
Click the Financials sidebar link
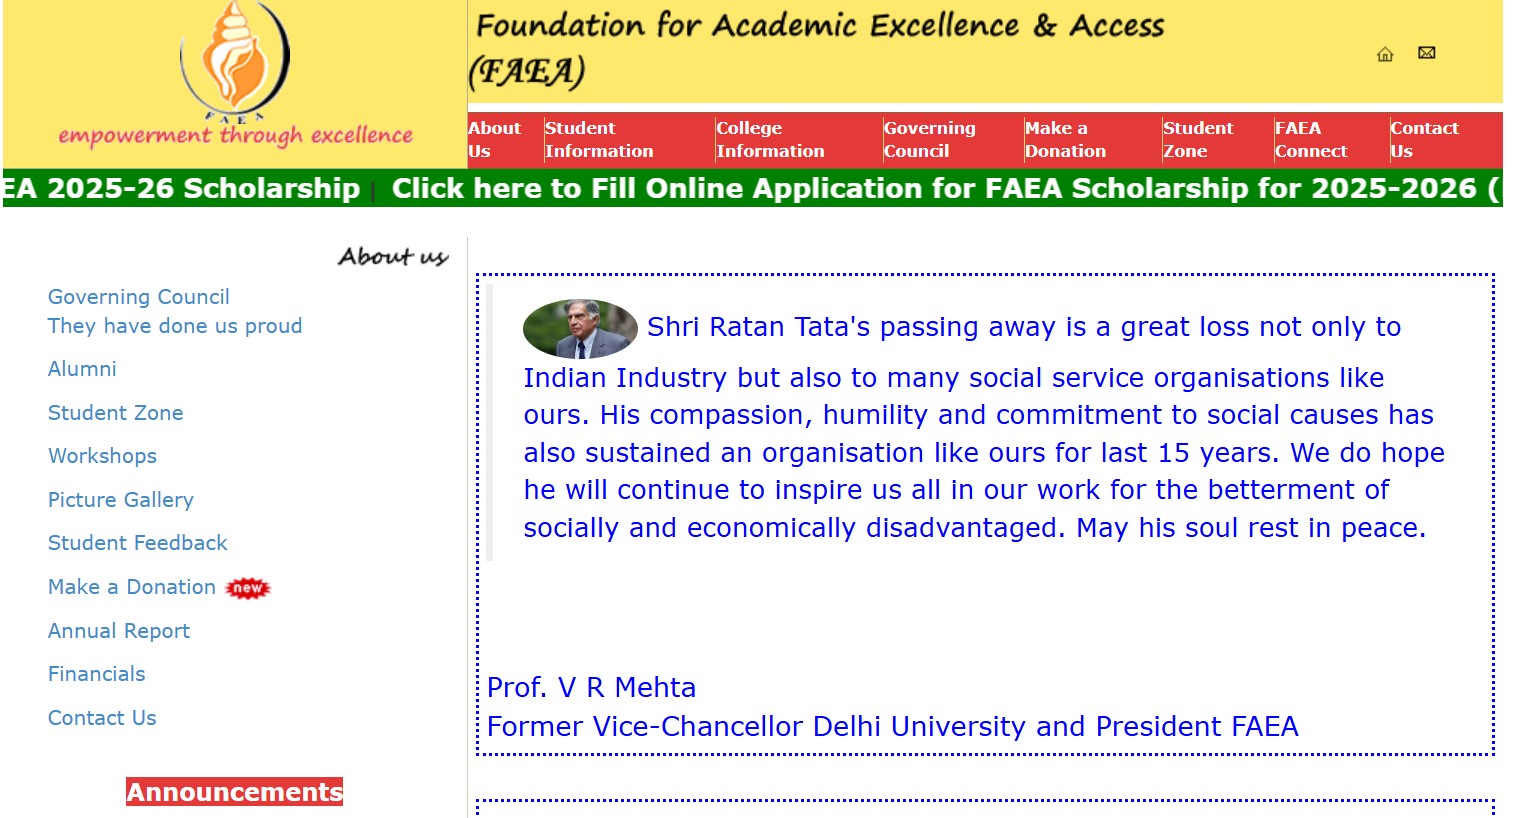97,674
